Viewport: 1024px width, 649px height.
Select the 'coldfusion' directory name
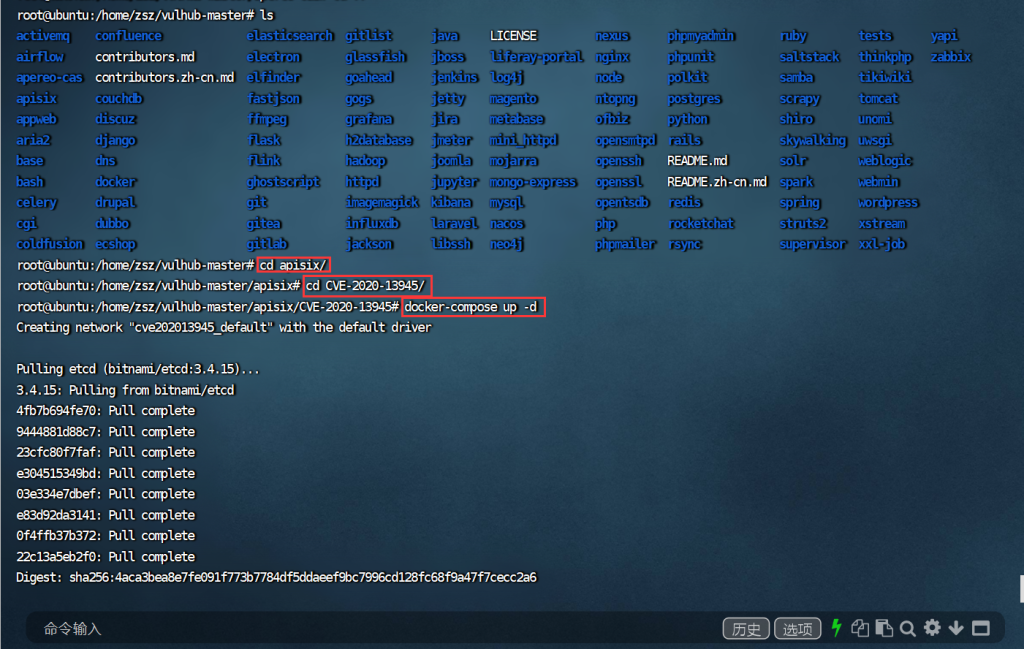pos(50,244)
